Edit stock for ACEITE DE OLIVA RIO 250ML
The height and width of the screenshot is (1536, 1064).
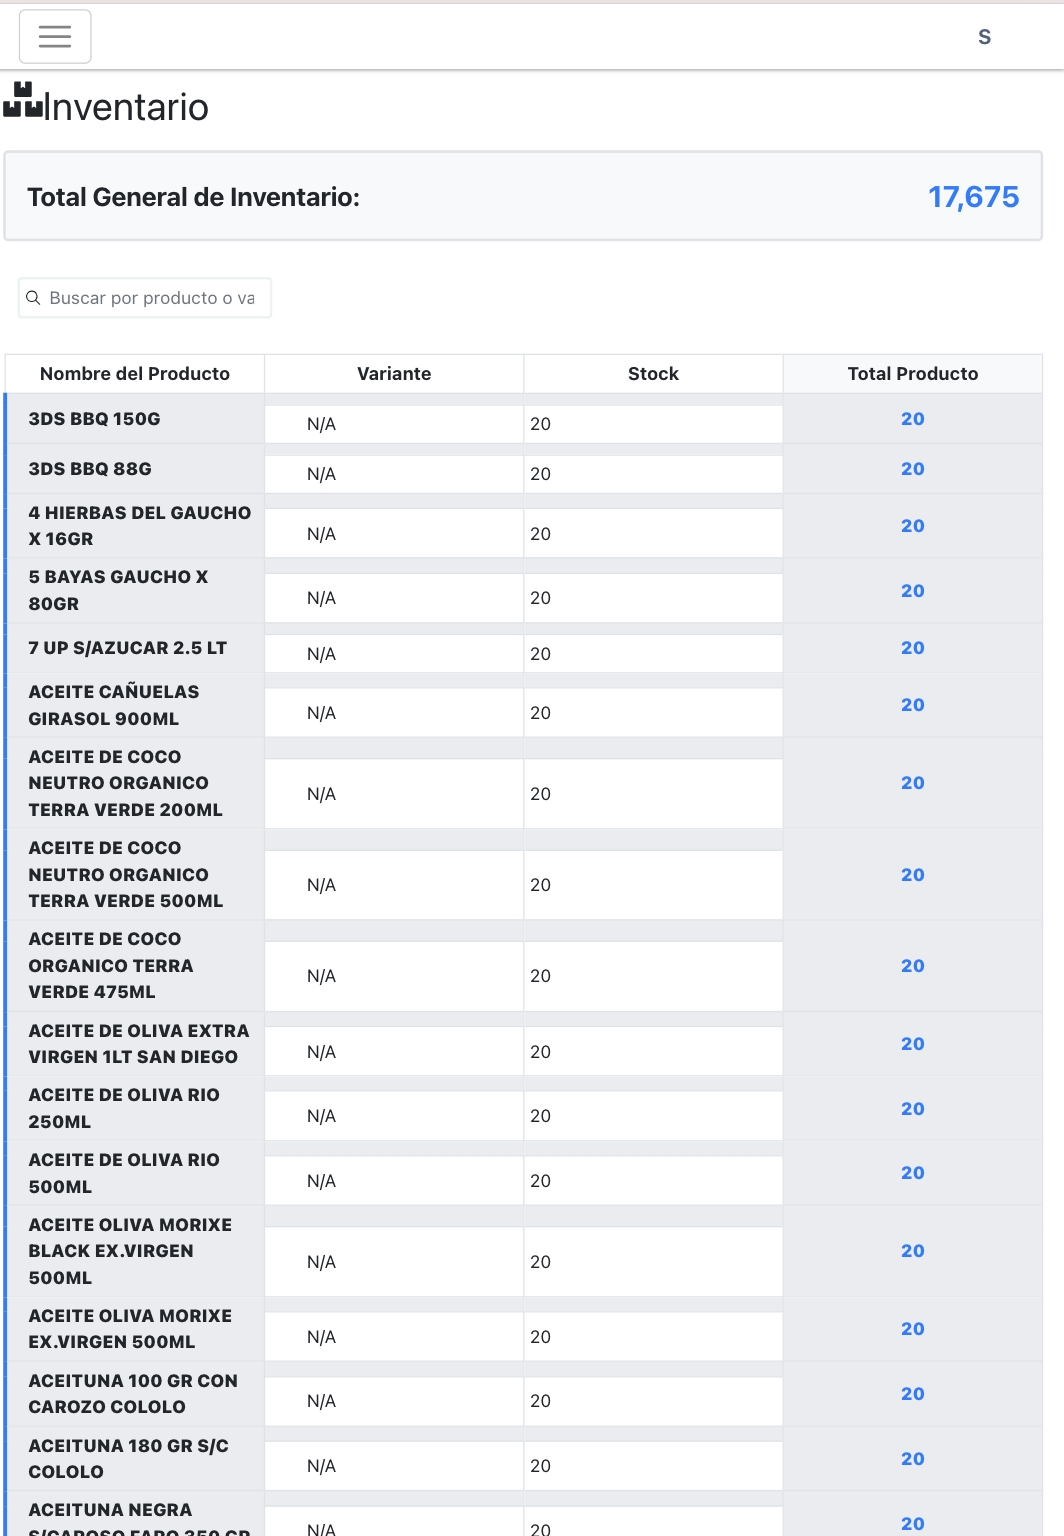pyautogui.click(x=652, y=1116)
